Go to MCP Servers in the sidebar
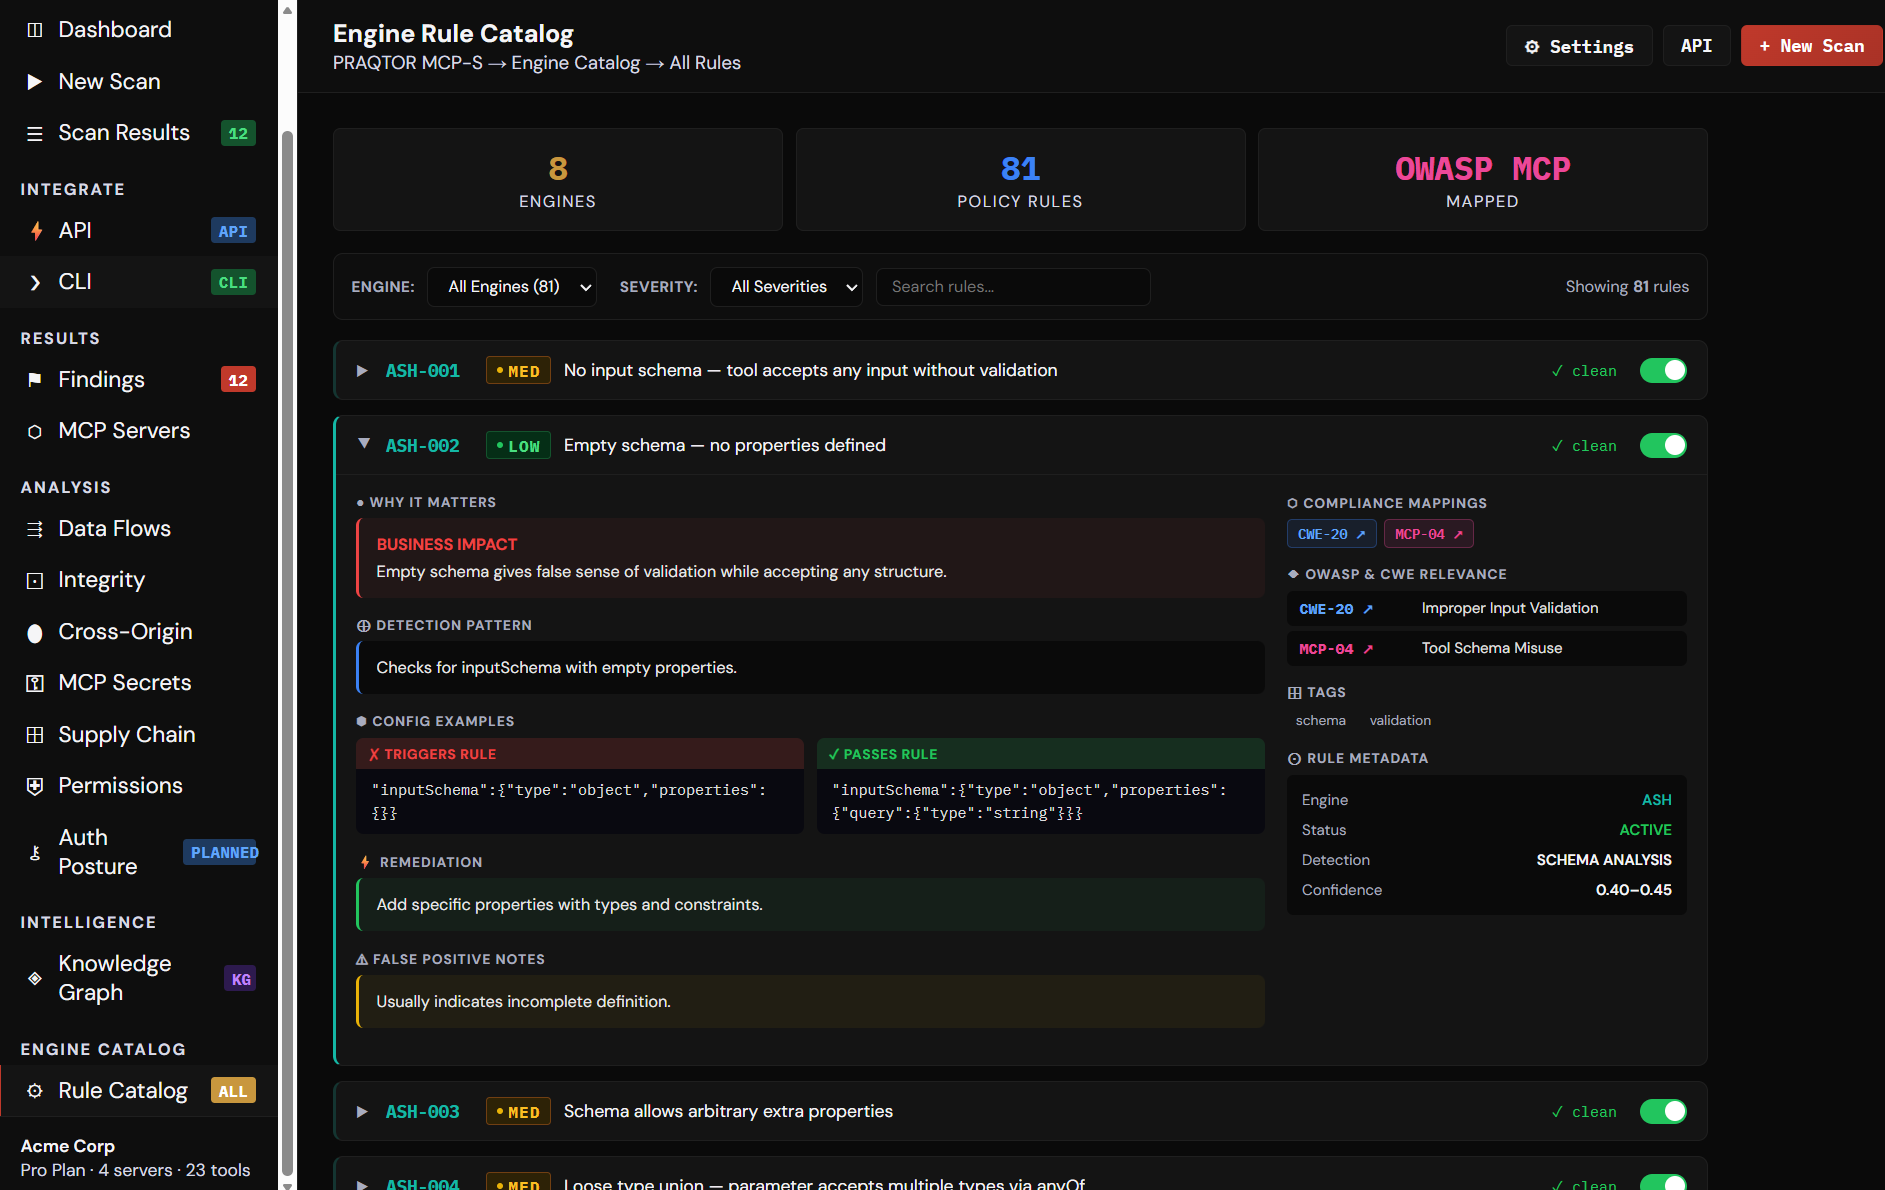The width and height of the screenshot is (1885, 1190). tap(124, 431)
